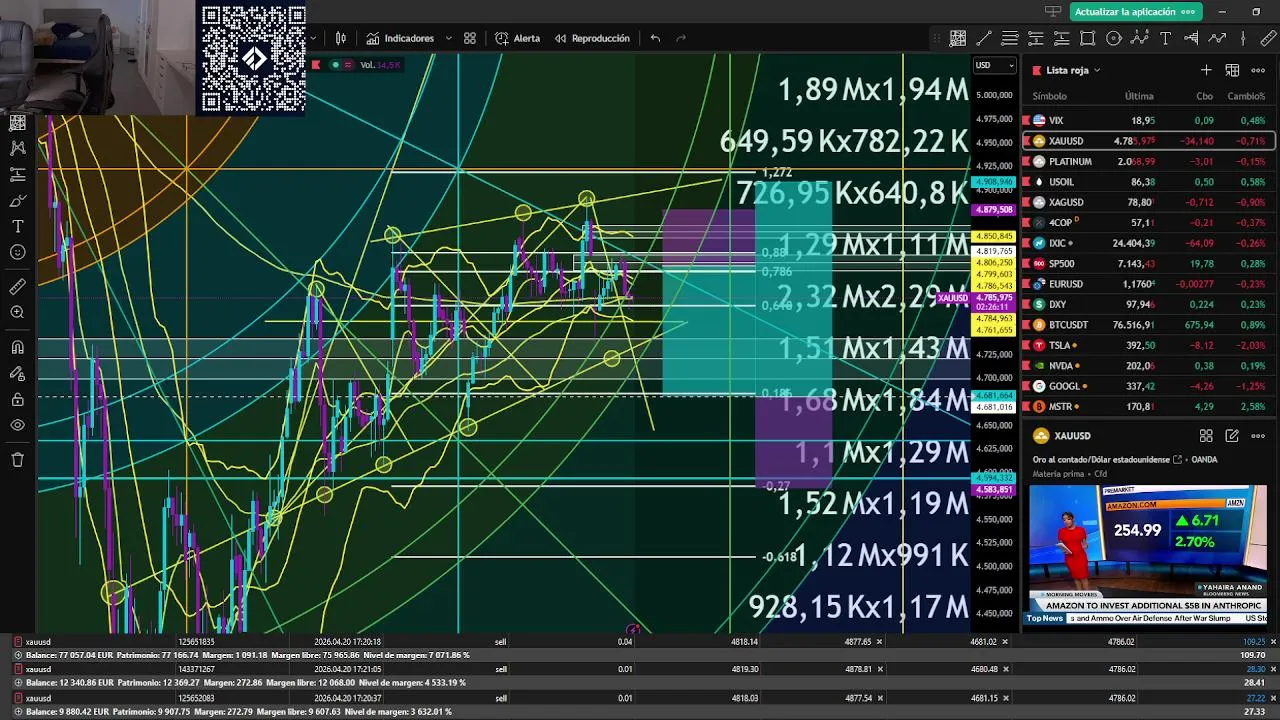Select SP500 in the watchlist
The image size is (1280, 720).
(x=1148, y=264)
